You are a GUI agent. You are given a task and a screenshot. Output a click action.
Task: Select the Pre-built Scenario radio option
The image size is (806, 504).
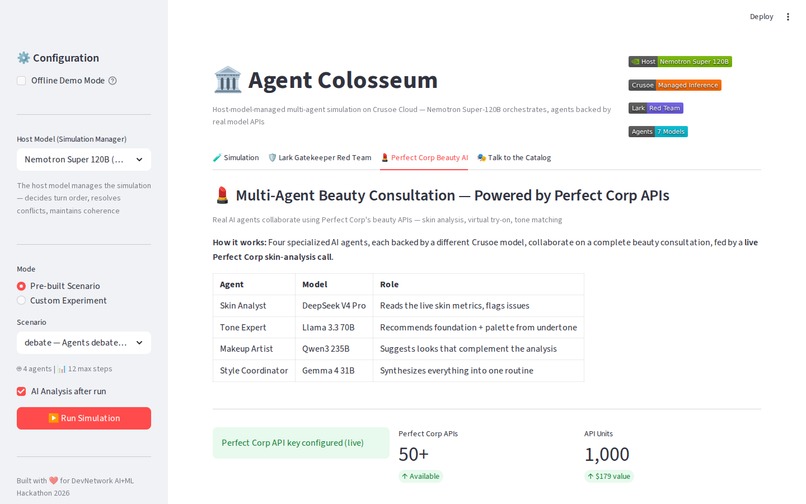(21, 286)
